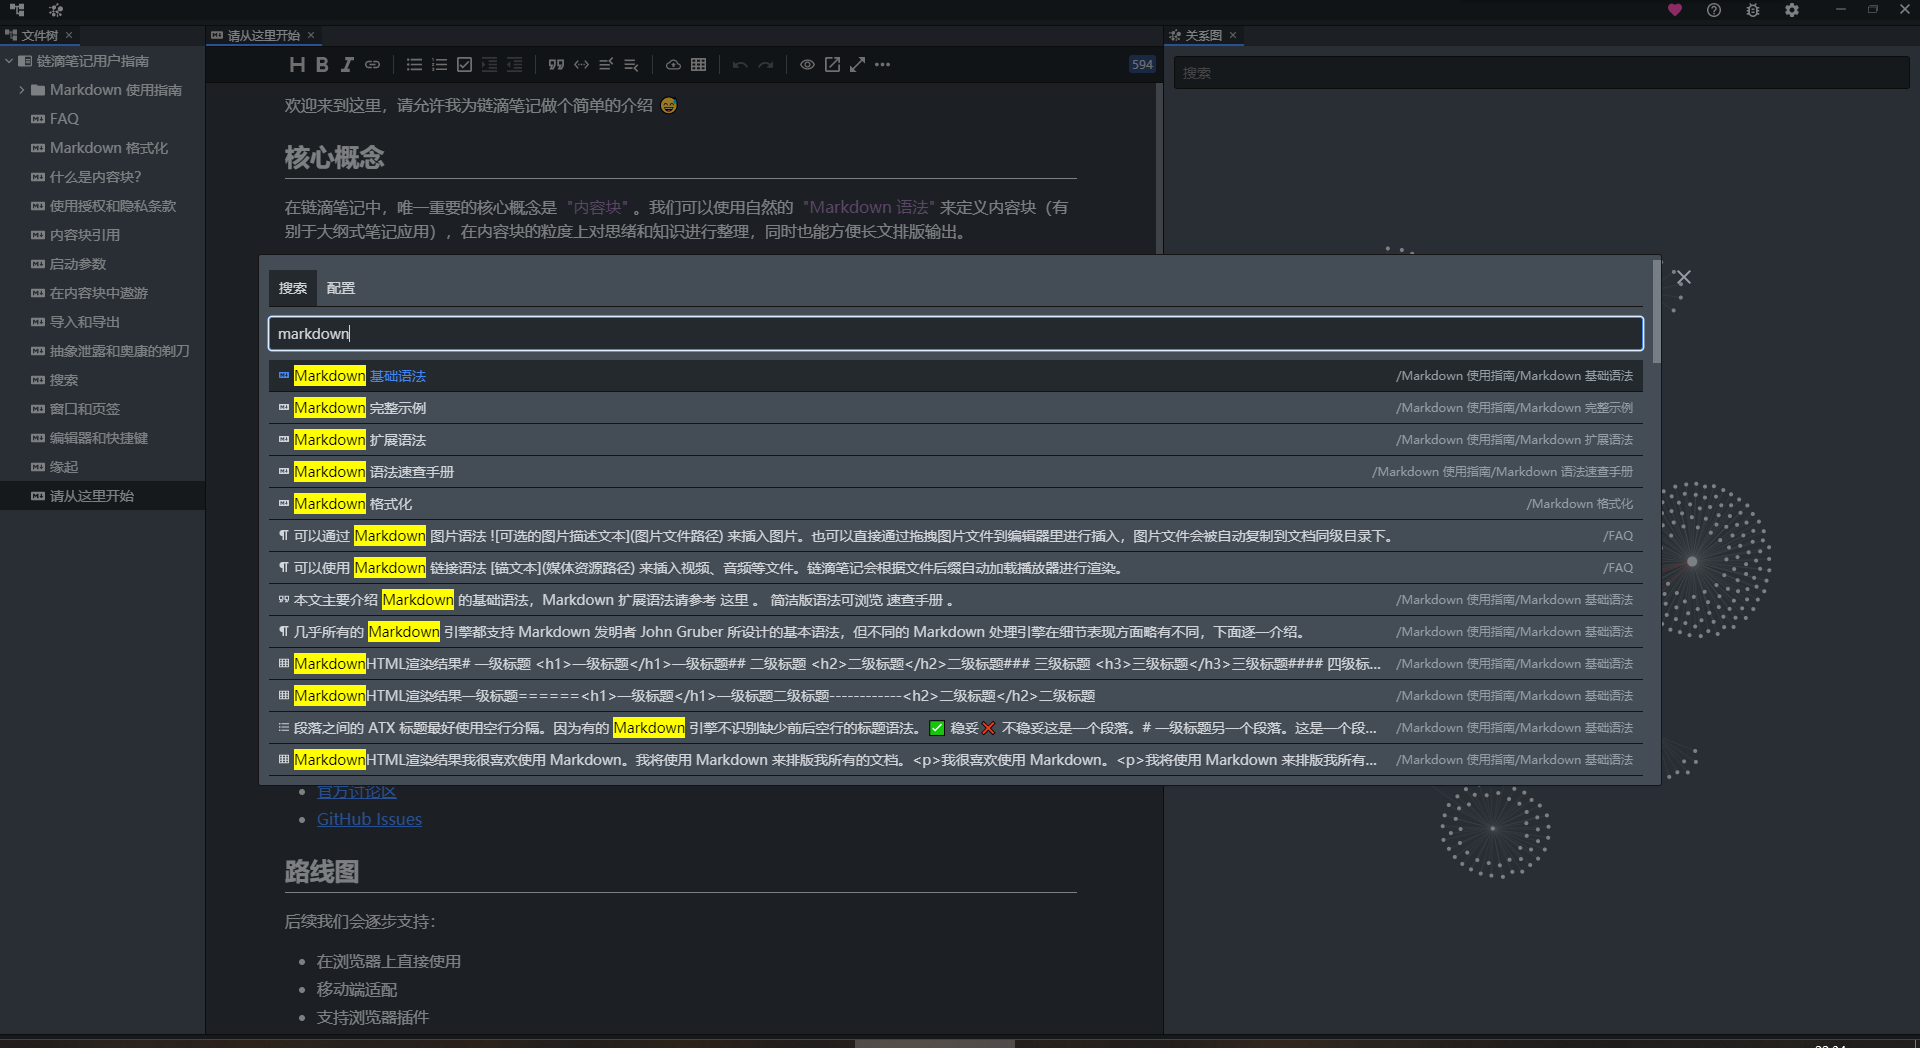Viewport: 1920px width, 1048px height.
Task: Close the search dialog with X
Action: tap(1684, 278)
